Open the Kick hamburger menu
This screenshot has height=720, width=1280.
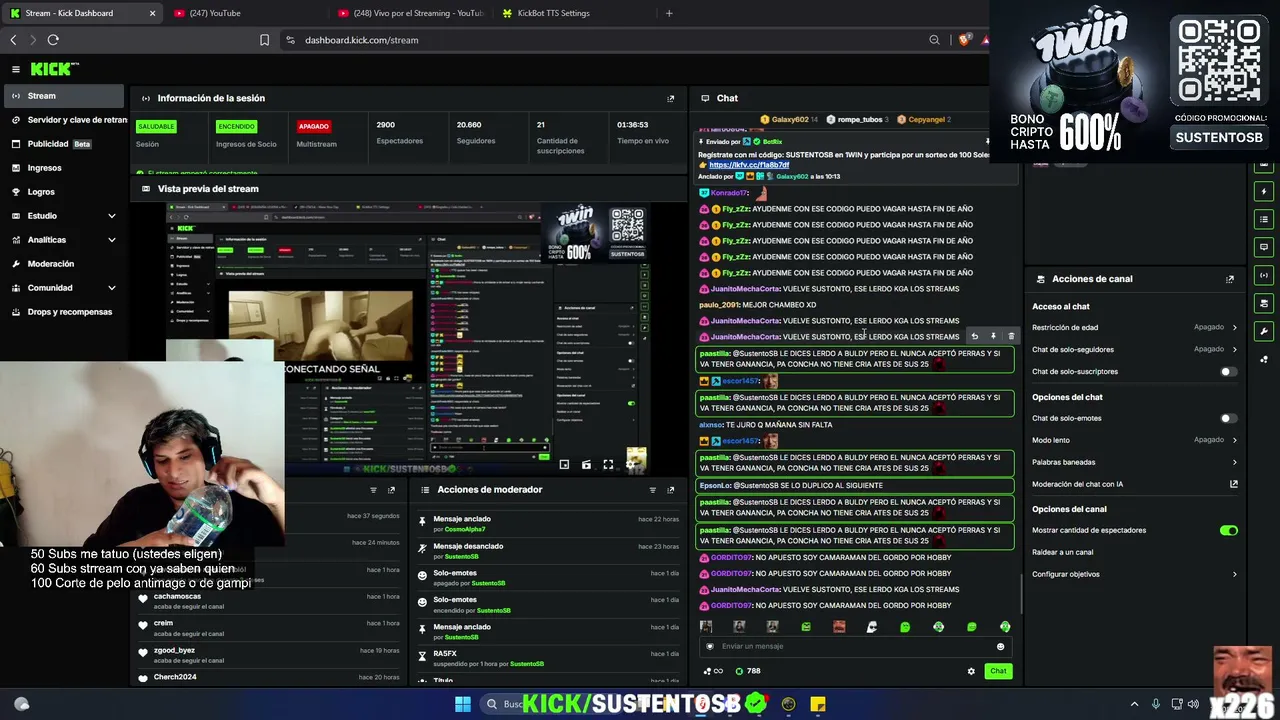(x=16, y=69)
